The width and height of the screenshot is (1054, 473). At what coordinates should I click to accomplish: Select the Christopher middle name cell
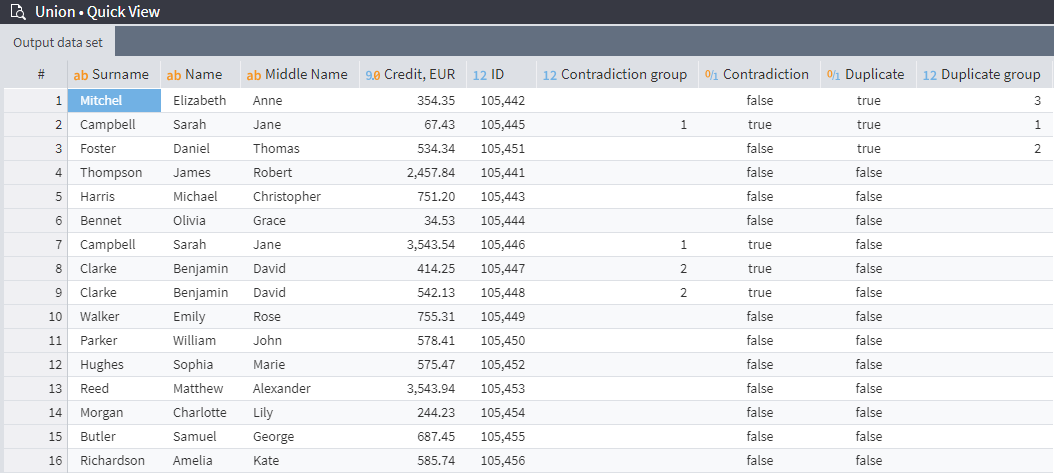coord(287,197)
